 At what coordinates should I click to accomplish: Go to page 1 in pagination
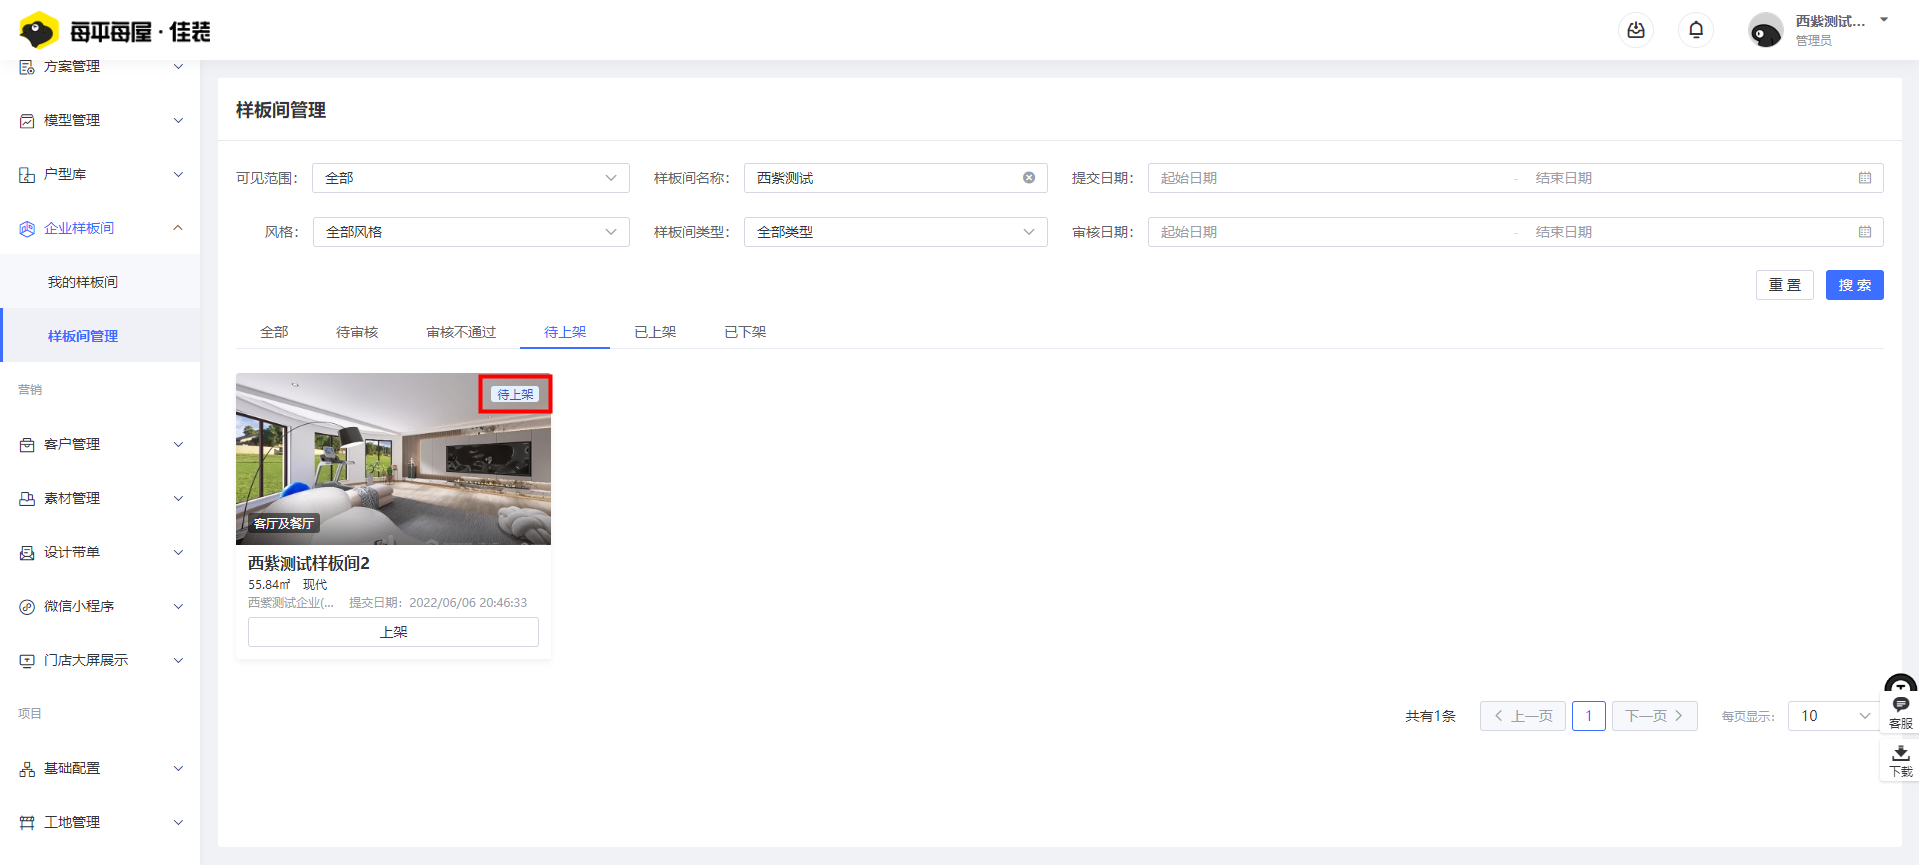tap(1589, 716)
